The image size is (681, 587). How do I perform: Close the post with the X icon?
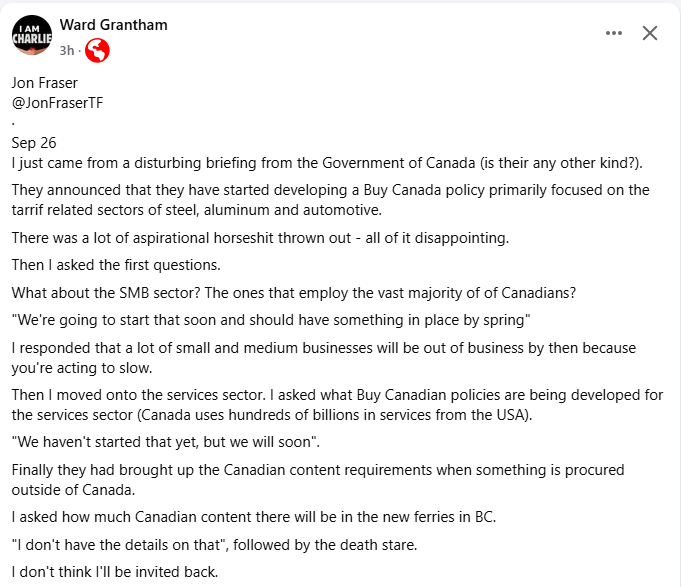[x=650, y=33]
